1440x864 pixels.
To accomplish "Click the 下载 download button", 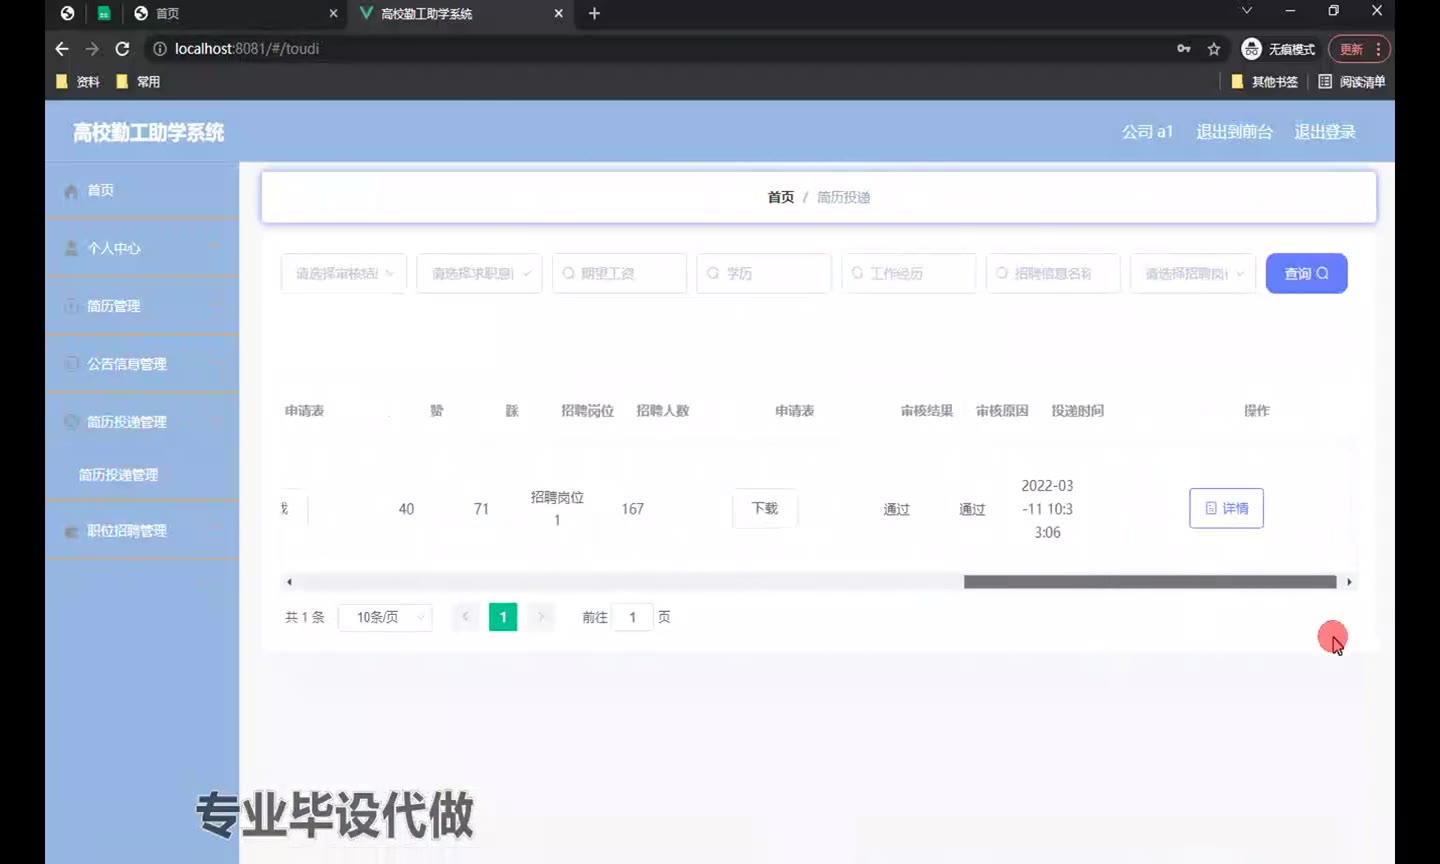I will tap(765, 508).
